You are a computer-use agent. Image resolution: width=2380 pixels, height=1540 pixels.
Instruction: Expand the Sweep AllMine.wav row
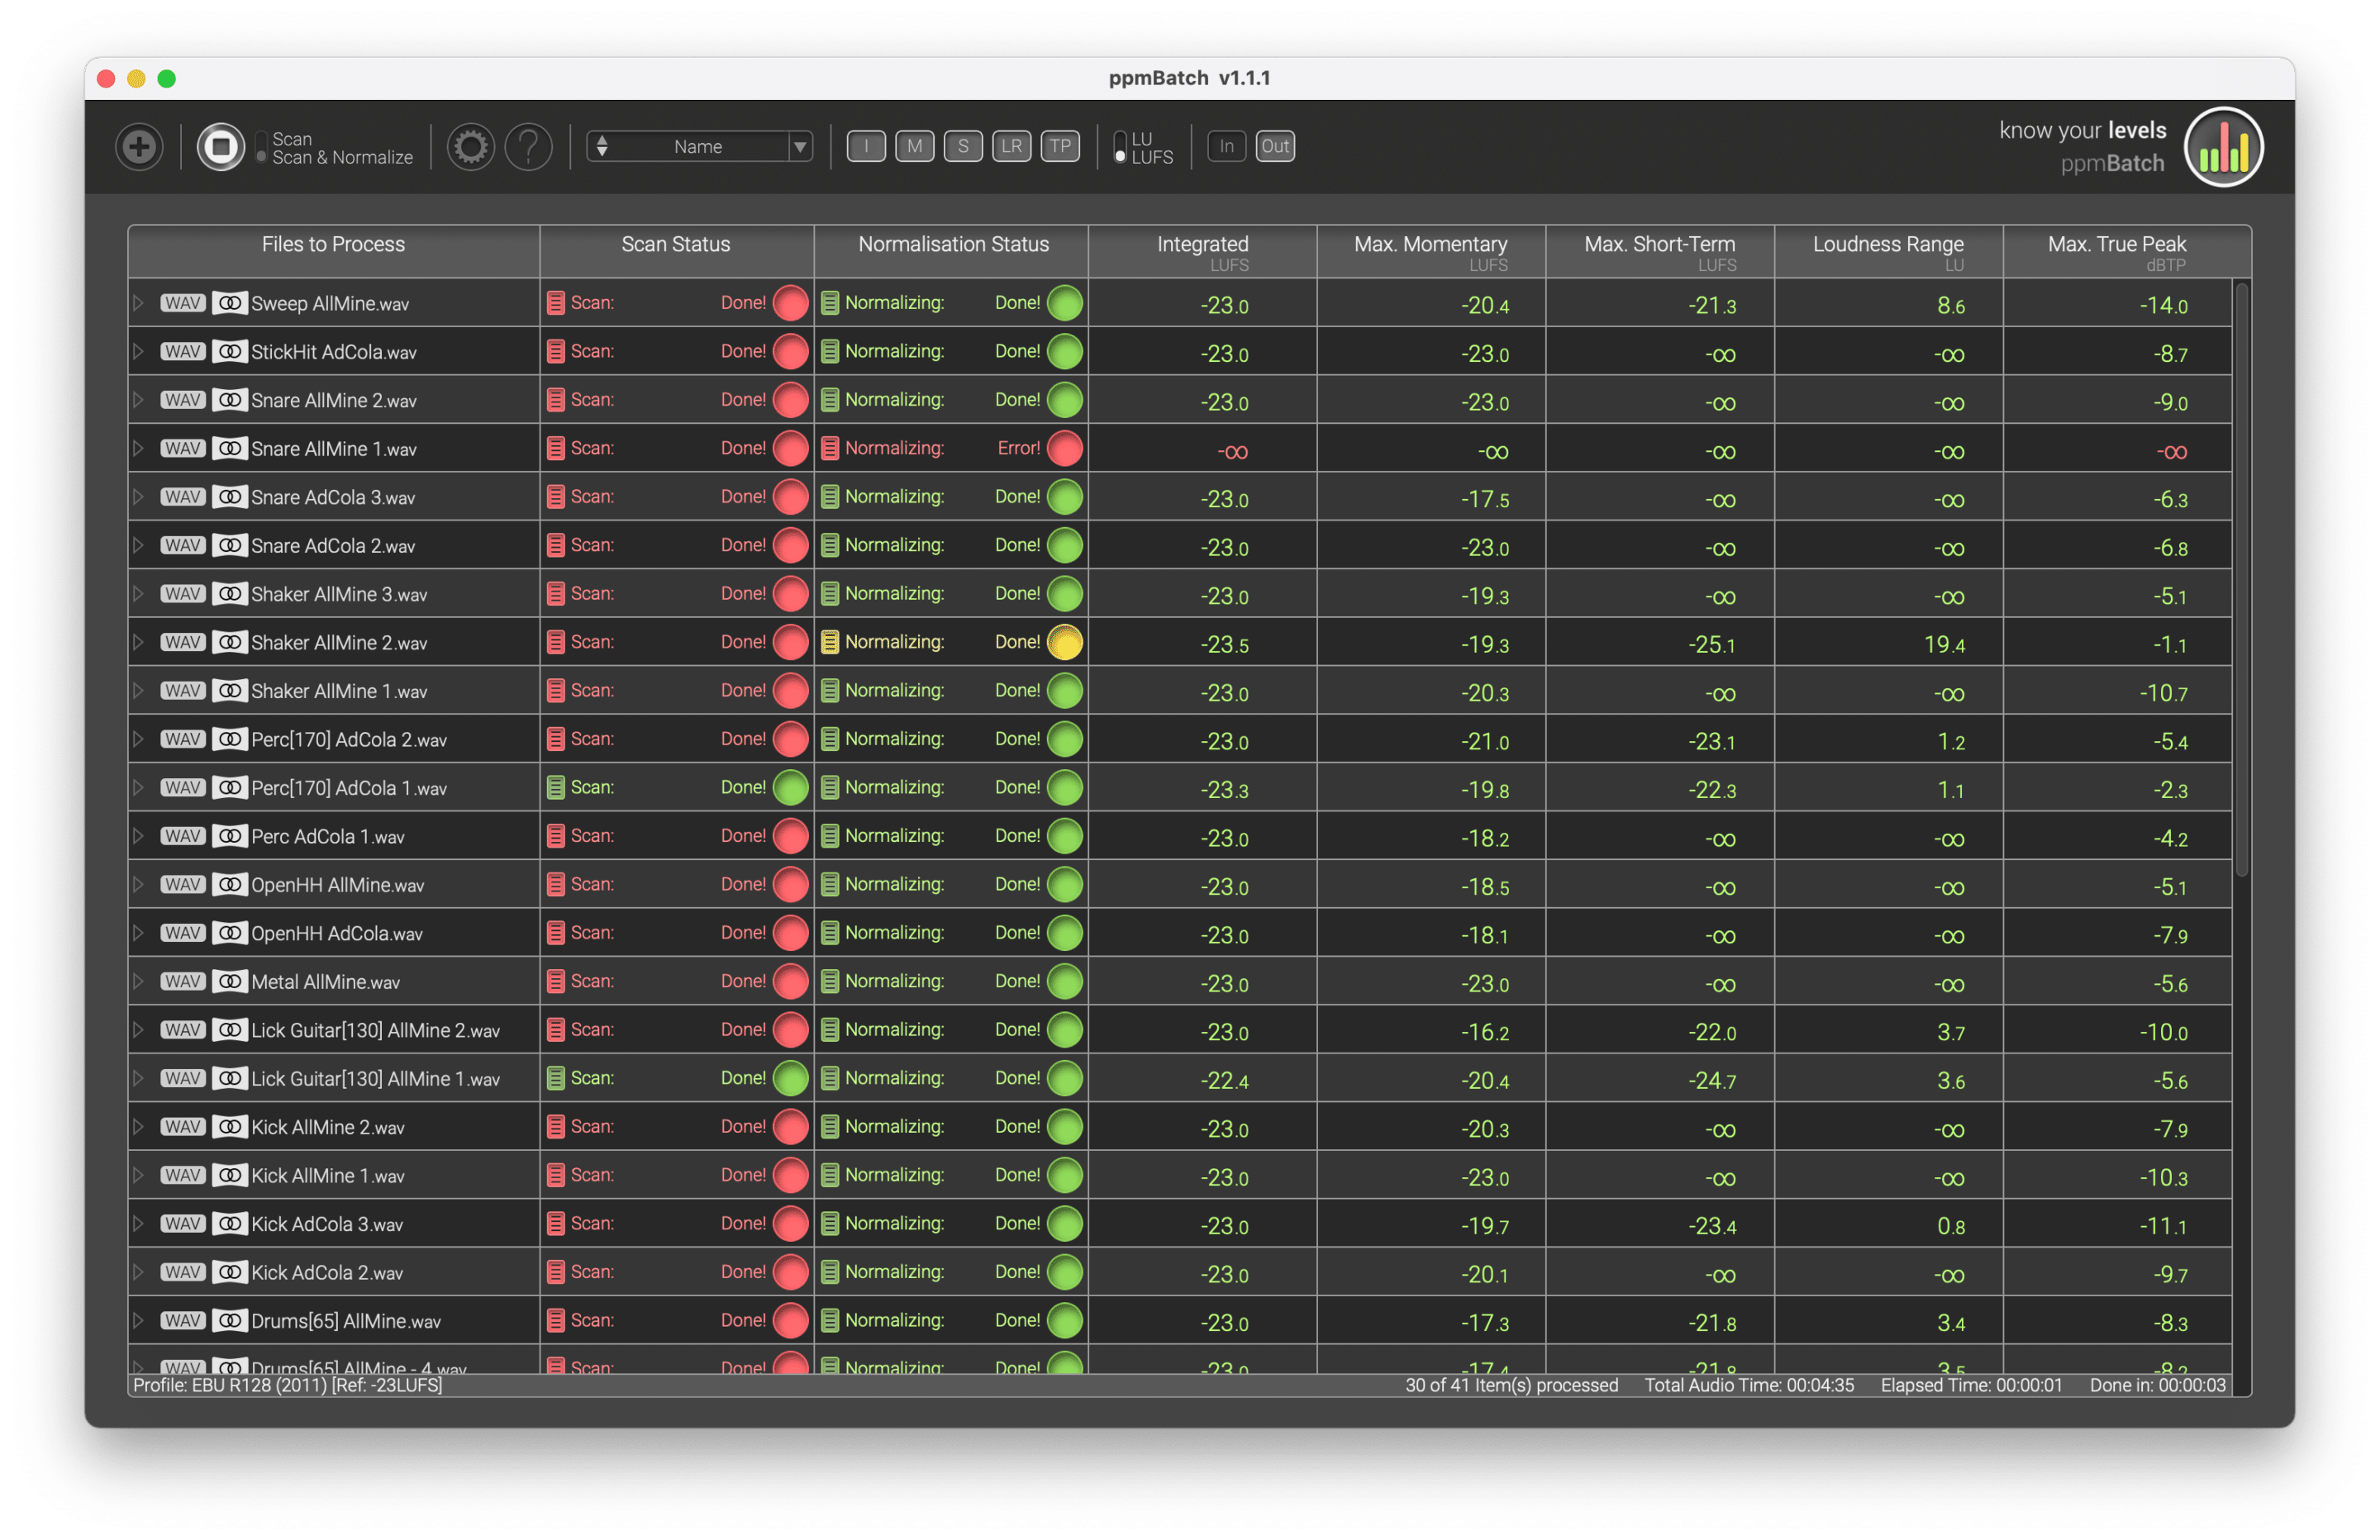[x=139, y=303]
